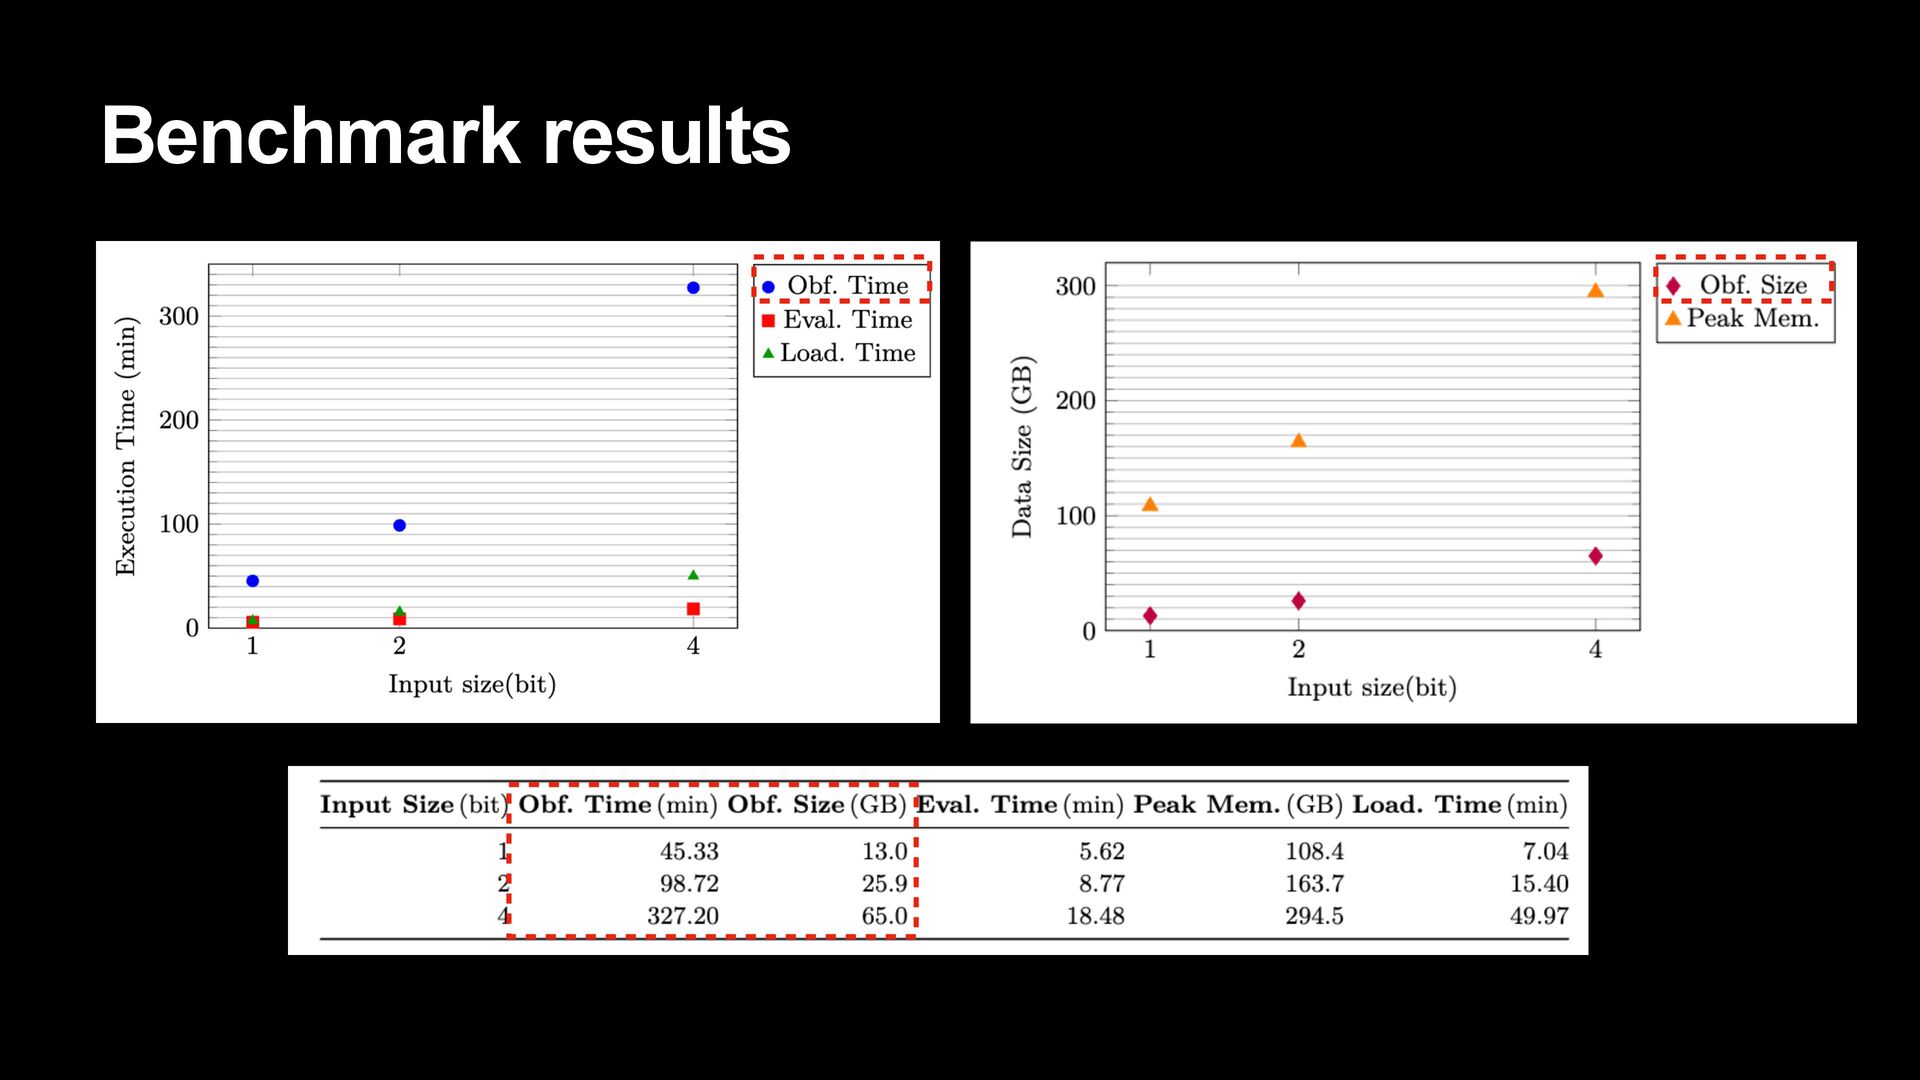Click the "Peak Mem. (GB)" table header

point(1238,805)
